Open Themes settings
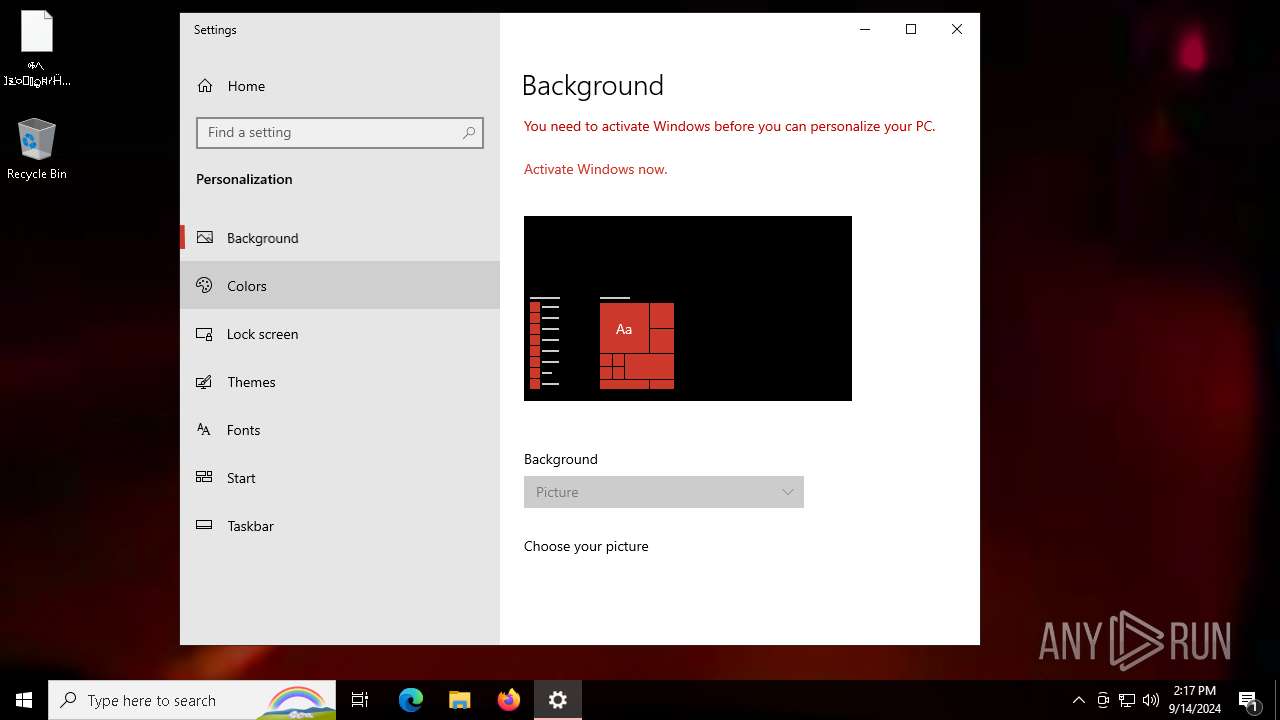This screenshot has width=1280, height=720. [x=340, y=382]
